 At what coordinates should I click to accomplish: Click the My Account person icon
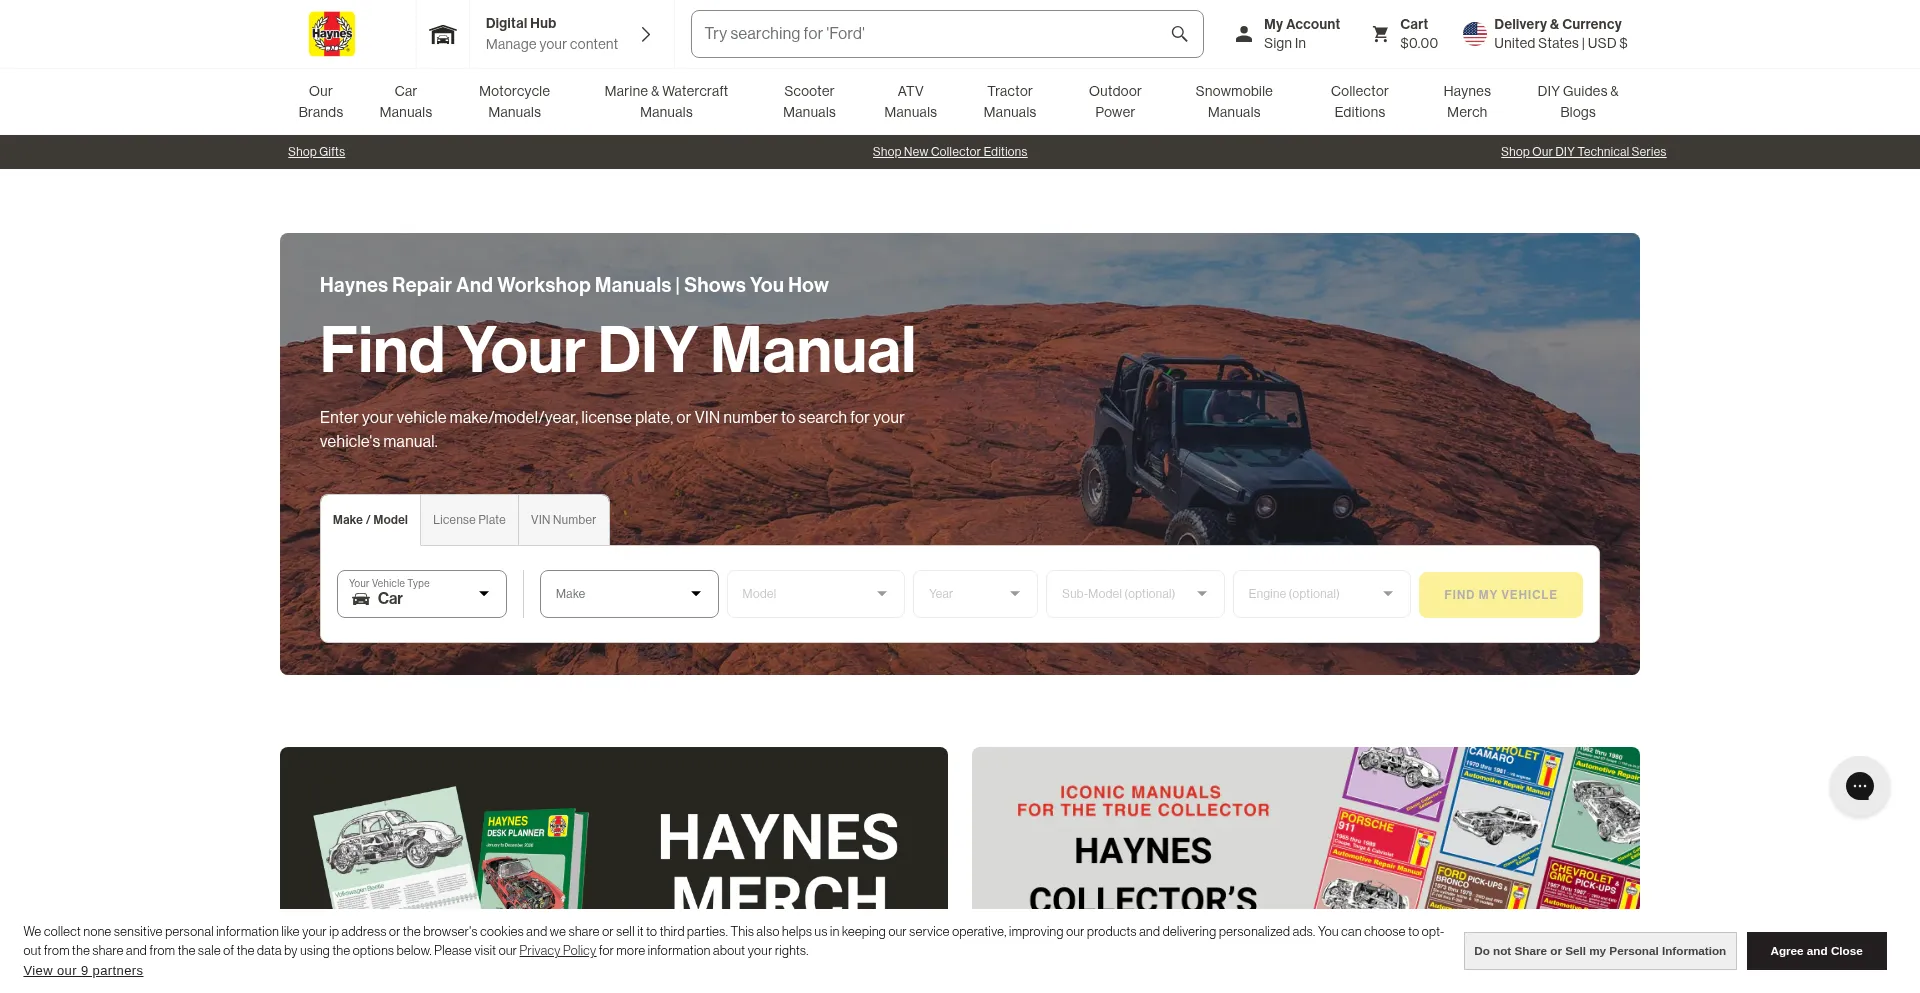[1243, 34]
